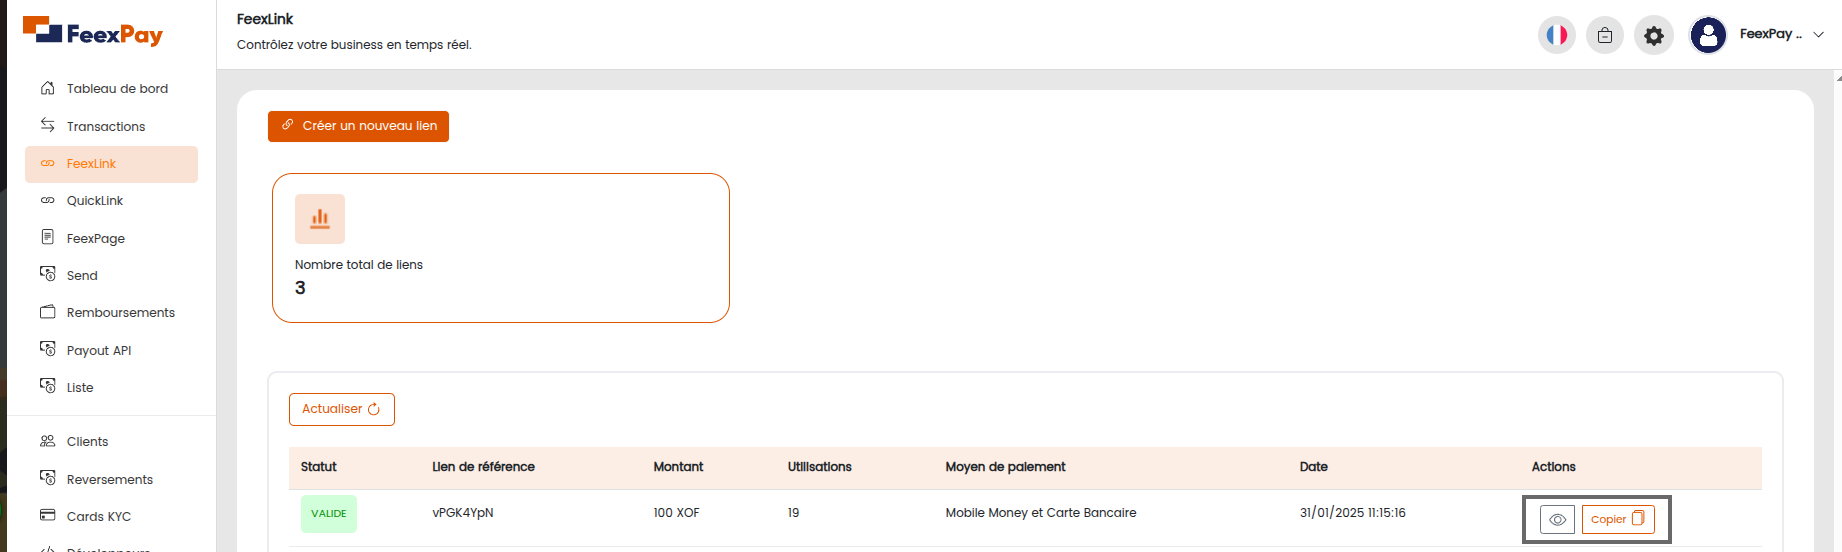The width and height of the screenshot is (1842, 552).
Task: View link vPGK4YpN with eye icon
Action: tap(1557, 519)
